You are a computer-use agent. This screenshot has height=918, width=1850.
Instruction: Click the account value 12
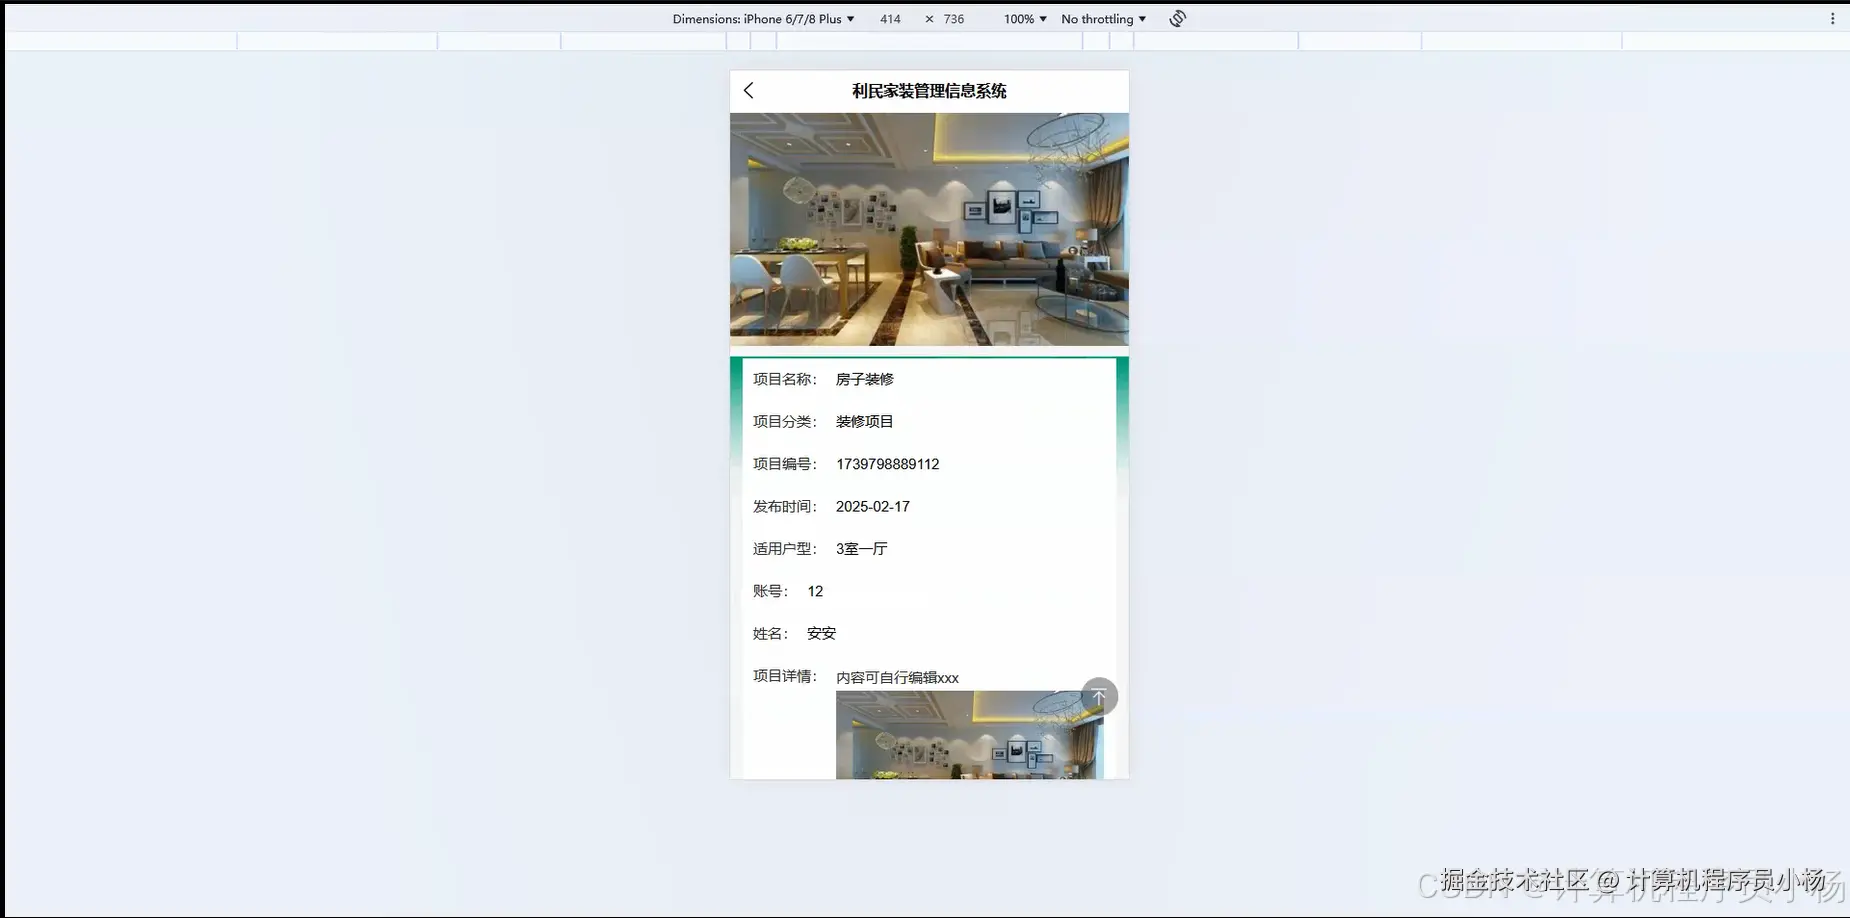click(814, 591)
